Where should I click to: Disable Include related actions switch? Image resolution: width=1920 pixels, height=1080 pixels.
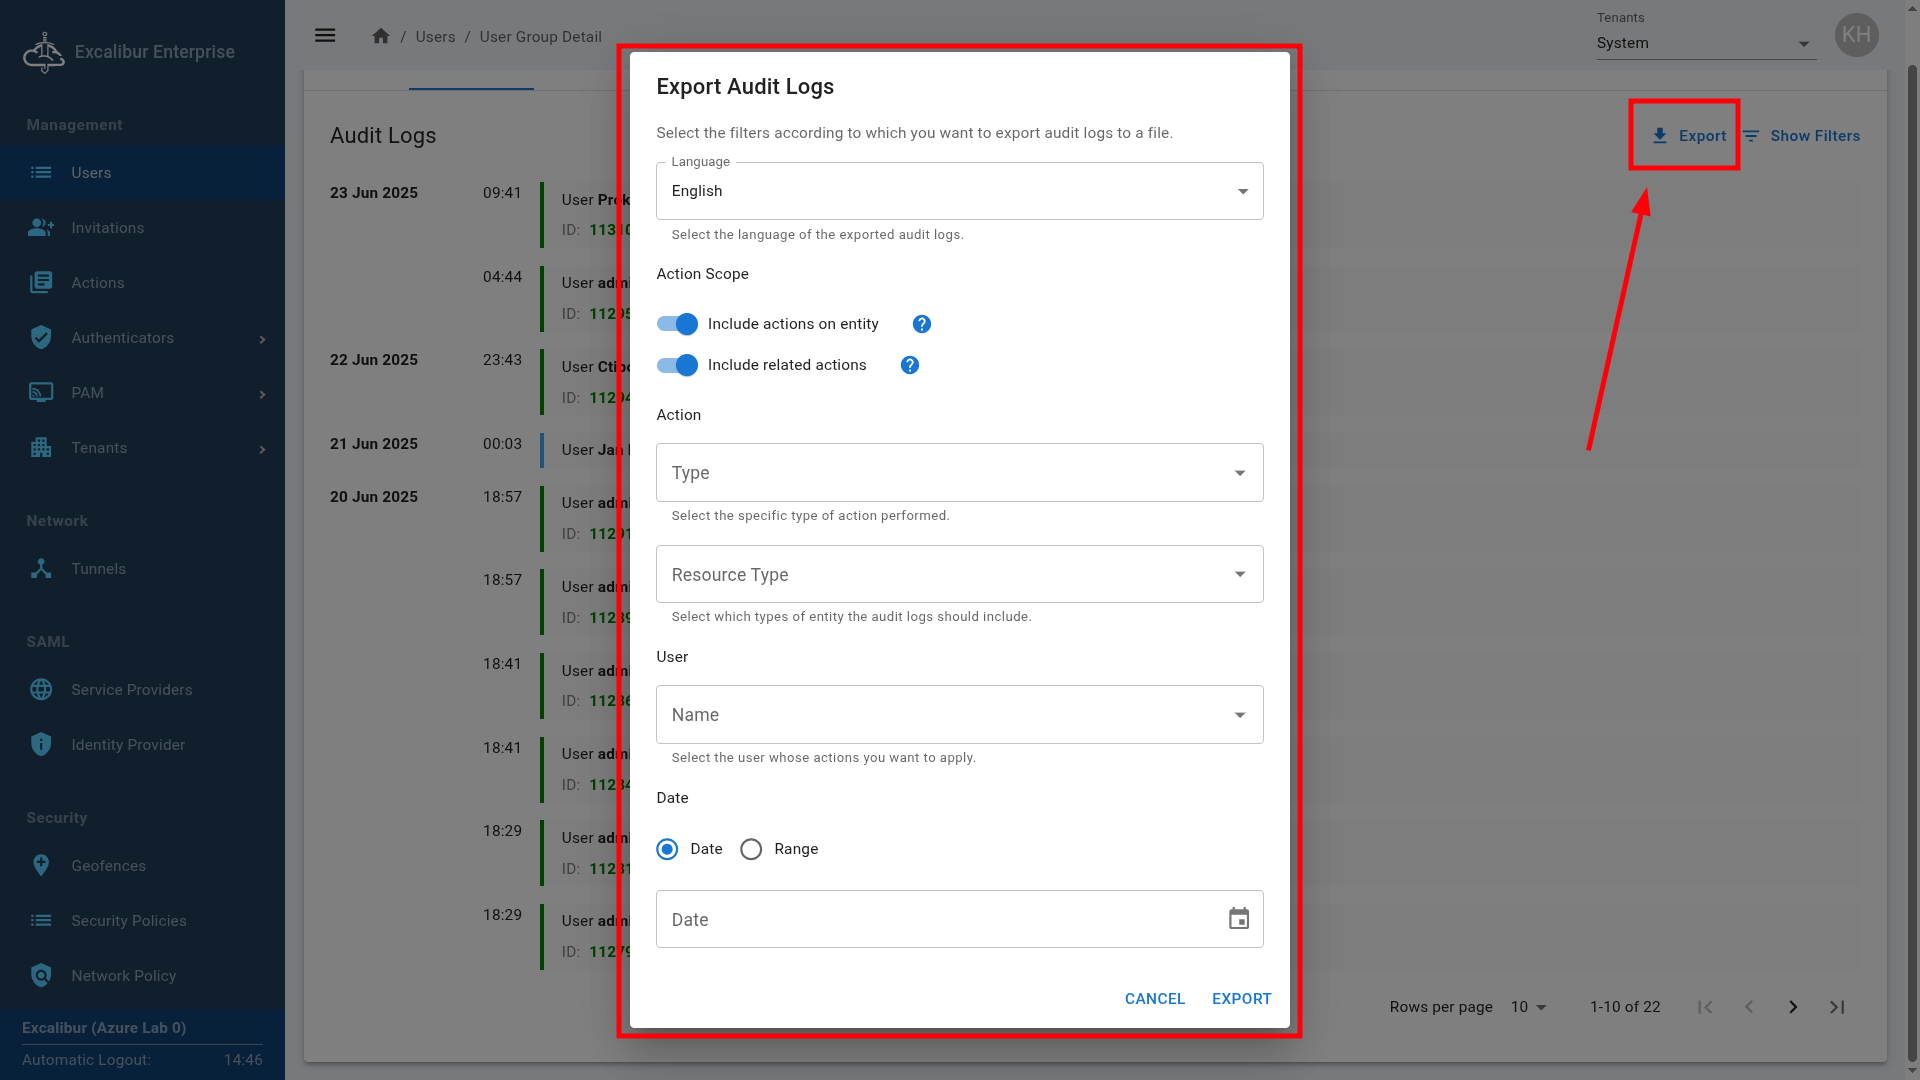click(x=677, y=365)
